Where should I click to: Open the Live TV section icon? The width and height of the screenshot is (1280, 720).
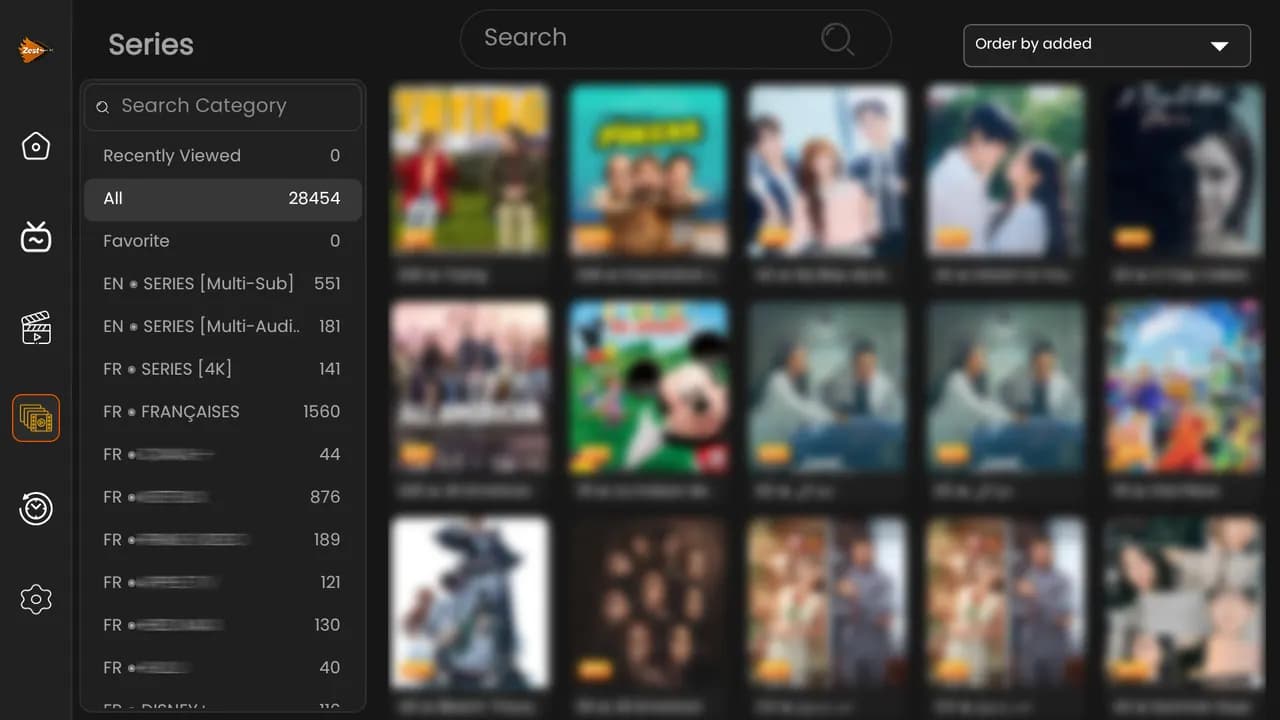coord(36,238)
